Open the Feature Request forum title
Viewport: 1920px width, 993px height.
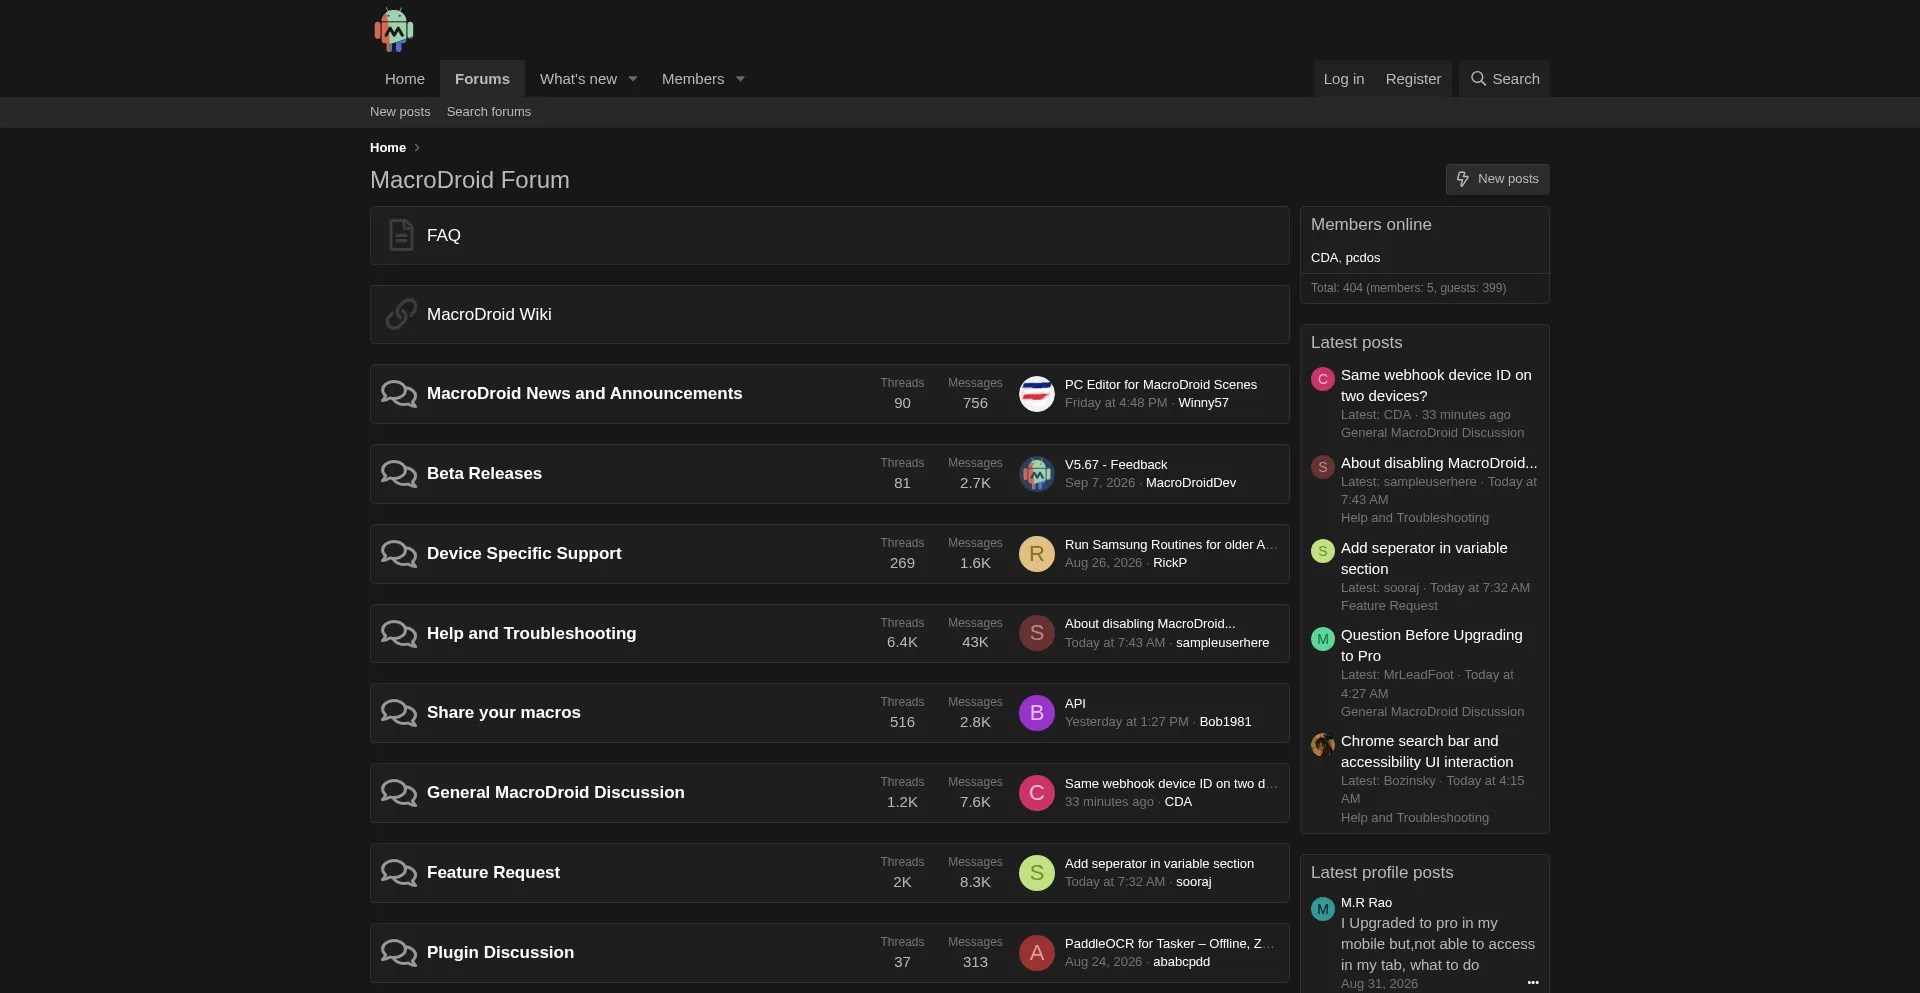click(493, 873)
